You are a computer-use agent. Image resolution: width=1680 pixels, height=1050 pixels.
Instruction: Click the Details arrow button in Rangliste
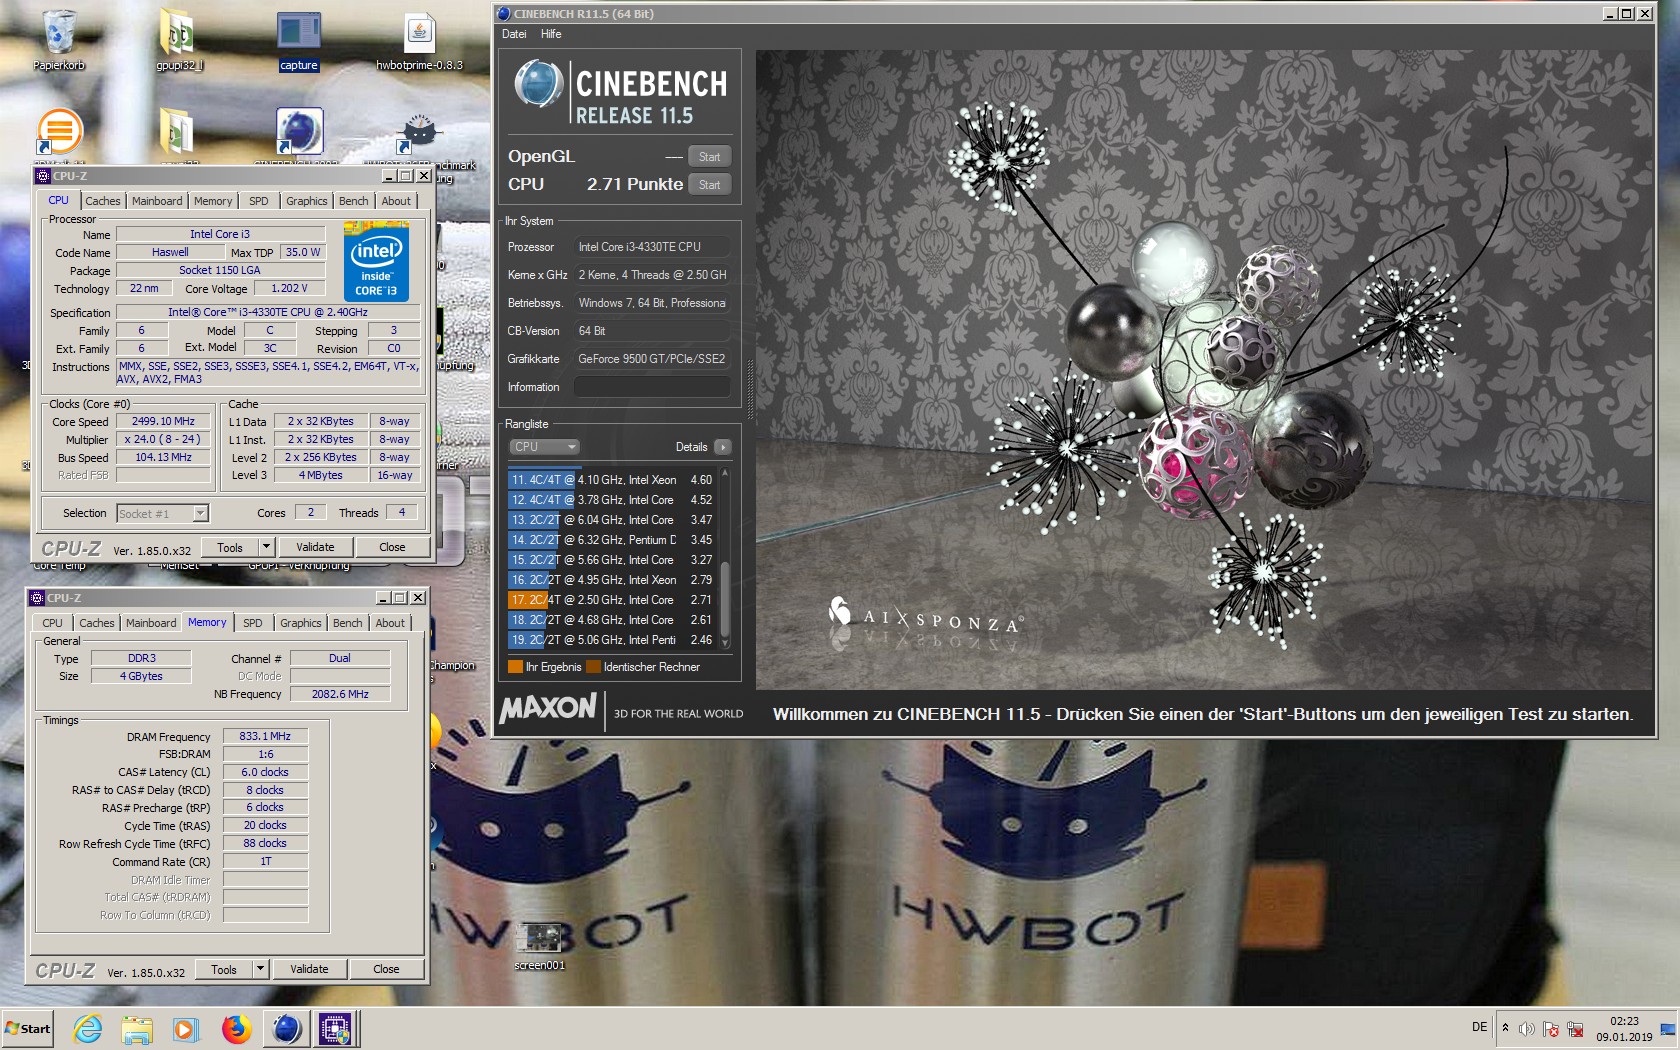pyautogui.click(x=723, y=447)
